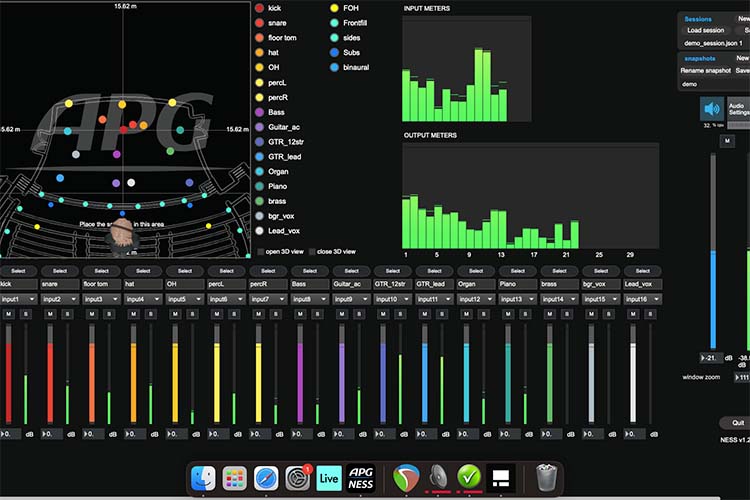This screenshot has width=750, height=500.
Task: Click the Organ channel fader
Action: 466,373
